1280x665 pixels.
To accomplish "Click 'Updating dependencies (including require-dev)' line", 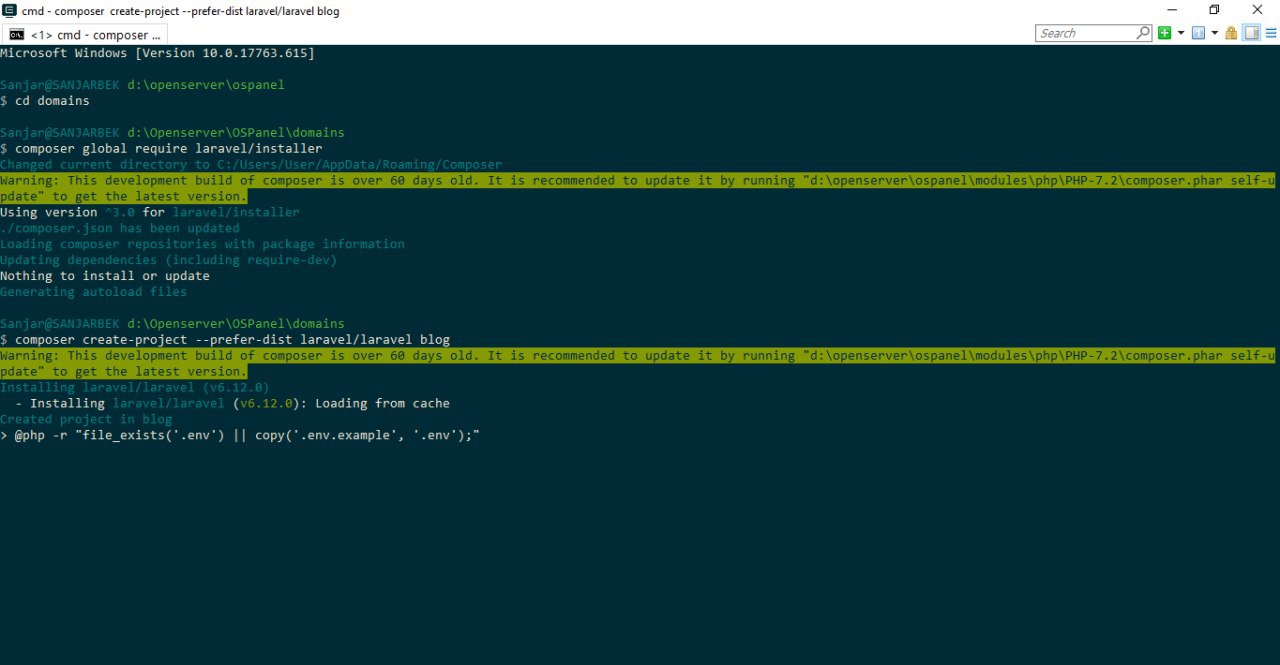I will [169, 260].
